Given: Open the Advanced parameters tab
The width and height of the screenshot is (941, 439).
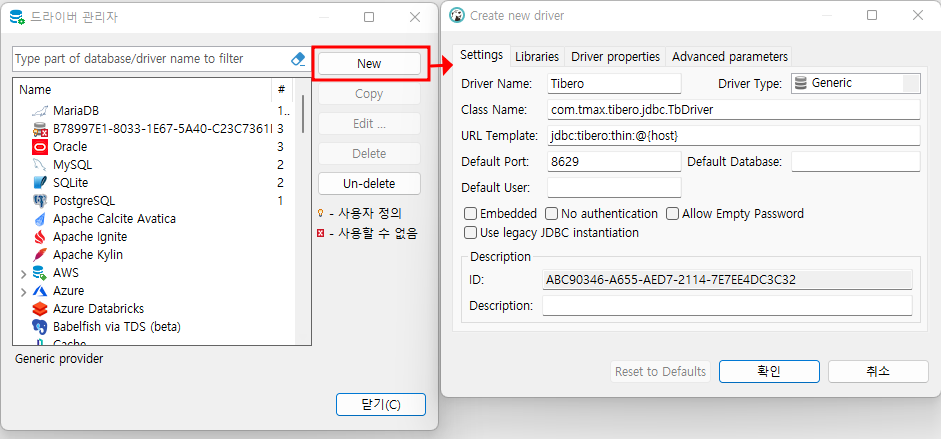Looking at the screenshot, I should coord(729,56).
